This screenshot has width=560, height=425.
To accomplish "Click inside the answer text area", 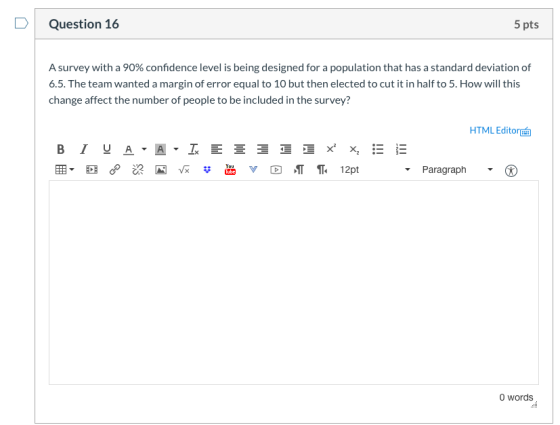I will [294, 282].
